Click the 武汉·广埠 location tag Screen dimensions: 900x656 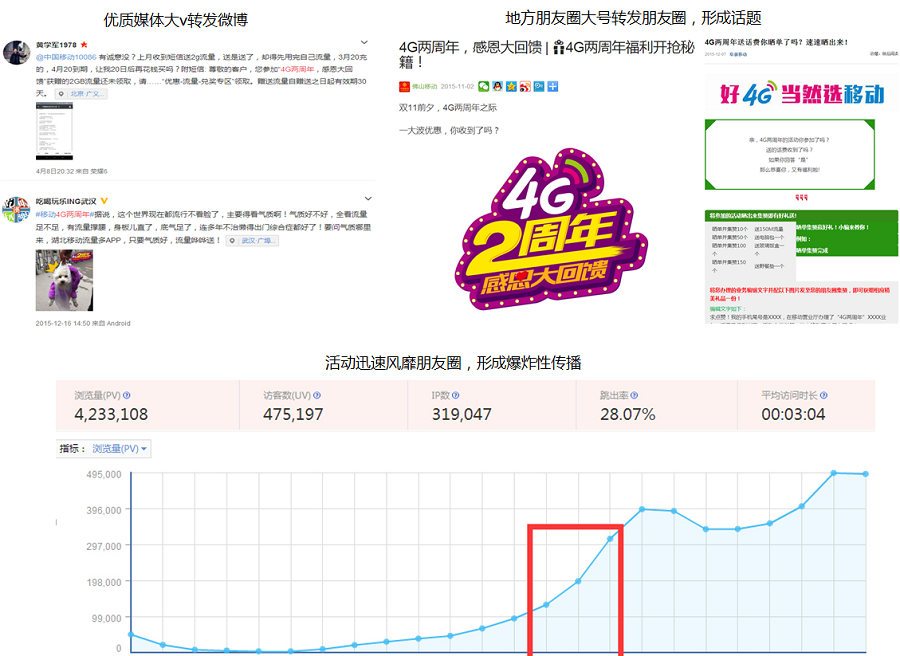click(x=252, y=240)
